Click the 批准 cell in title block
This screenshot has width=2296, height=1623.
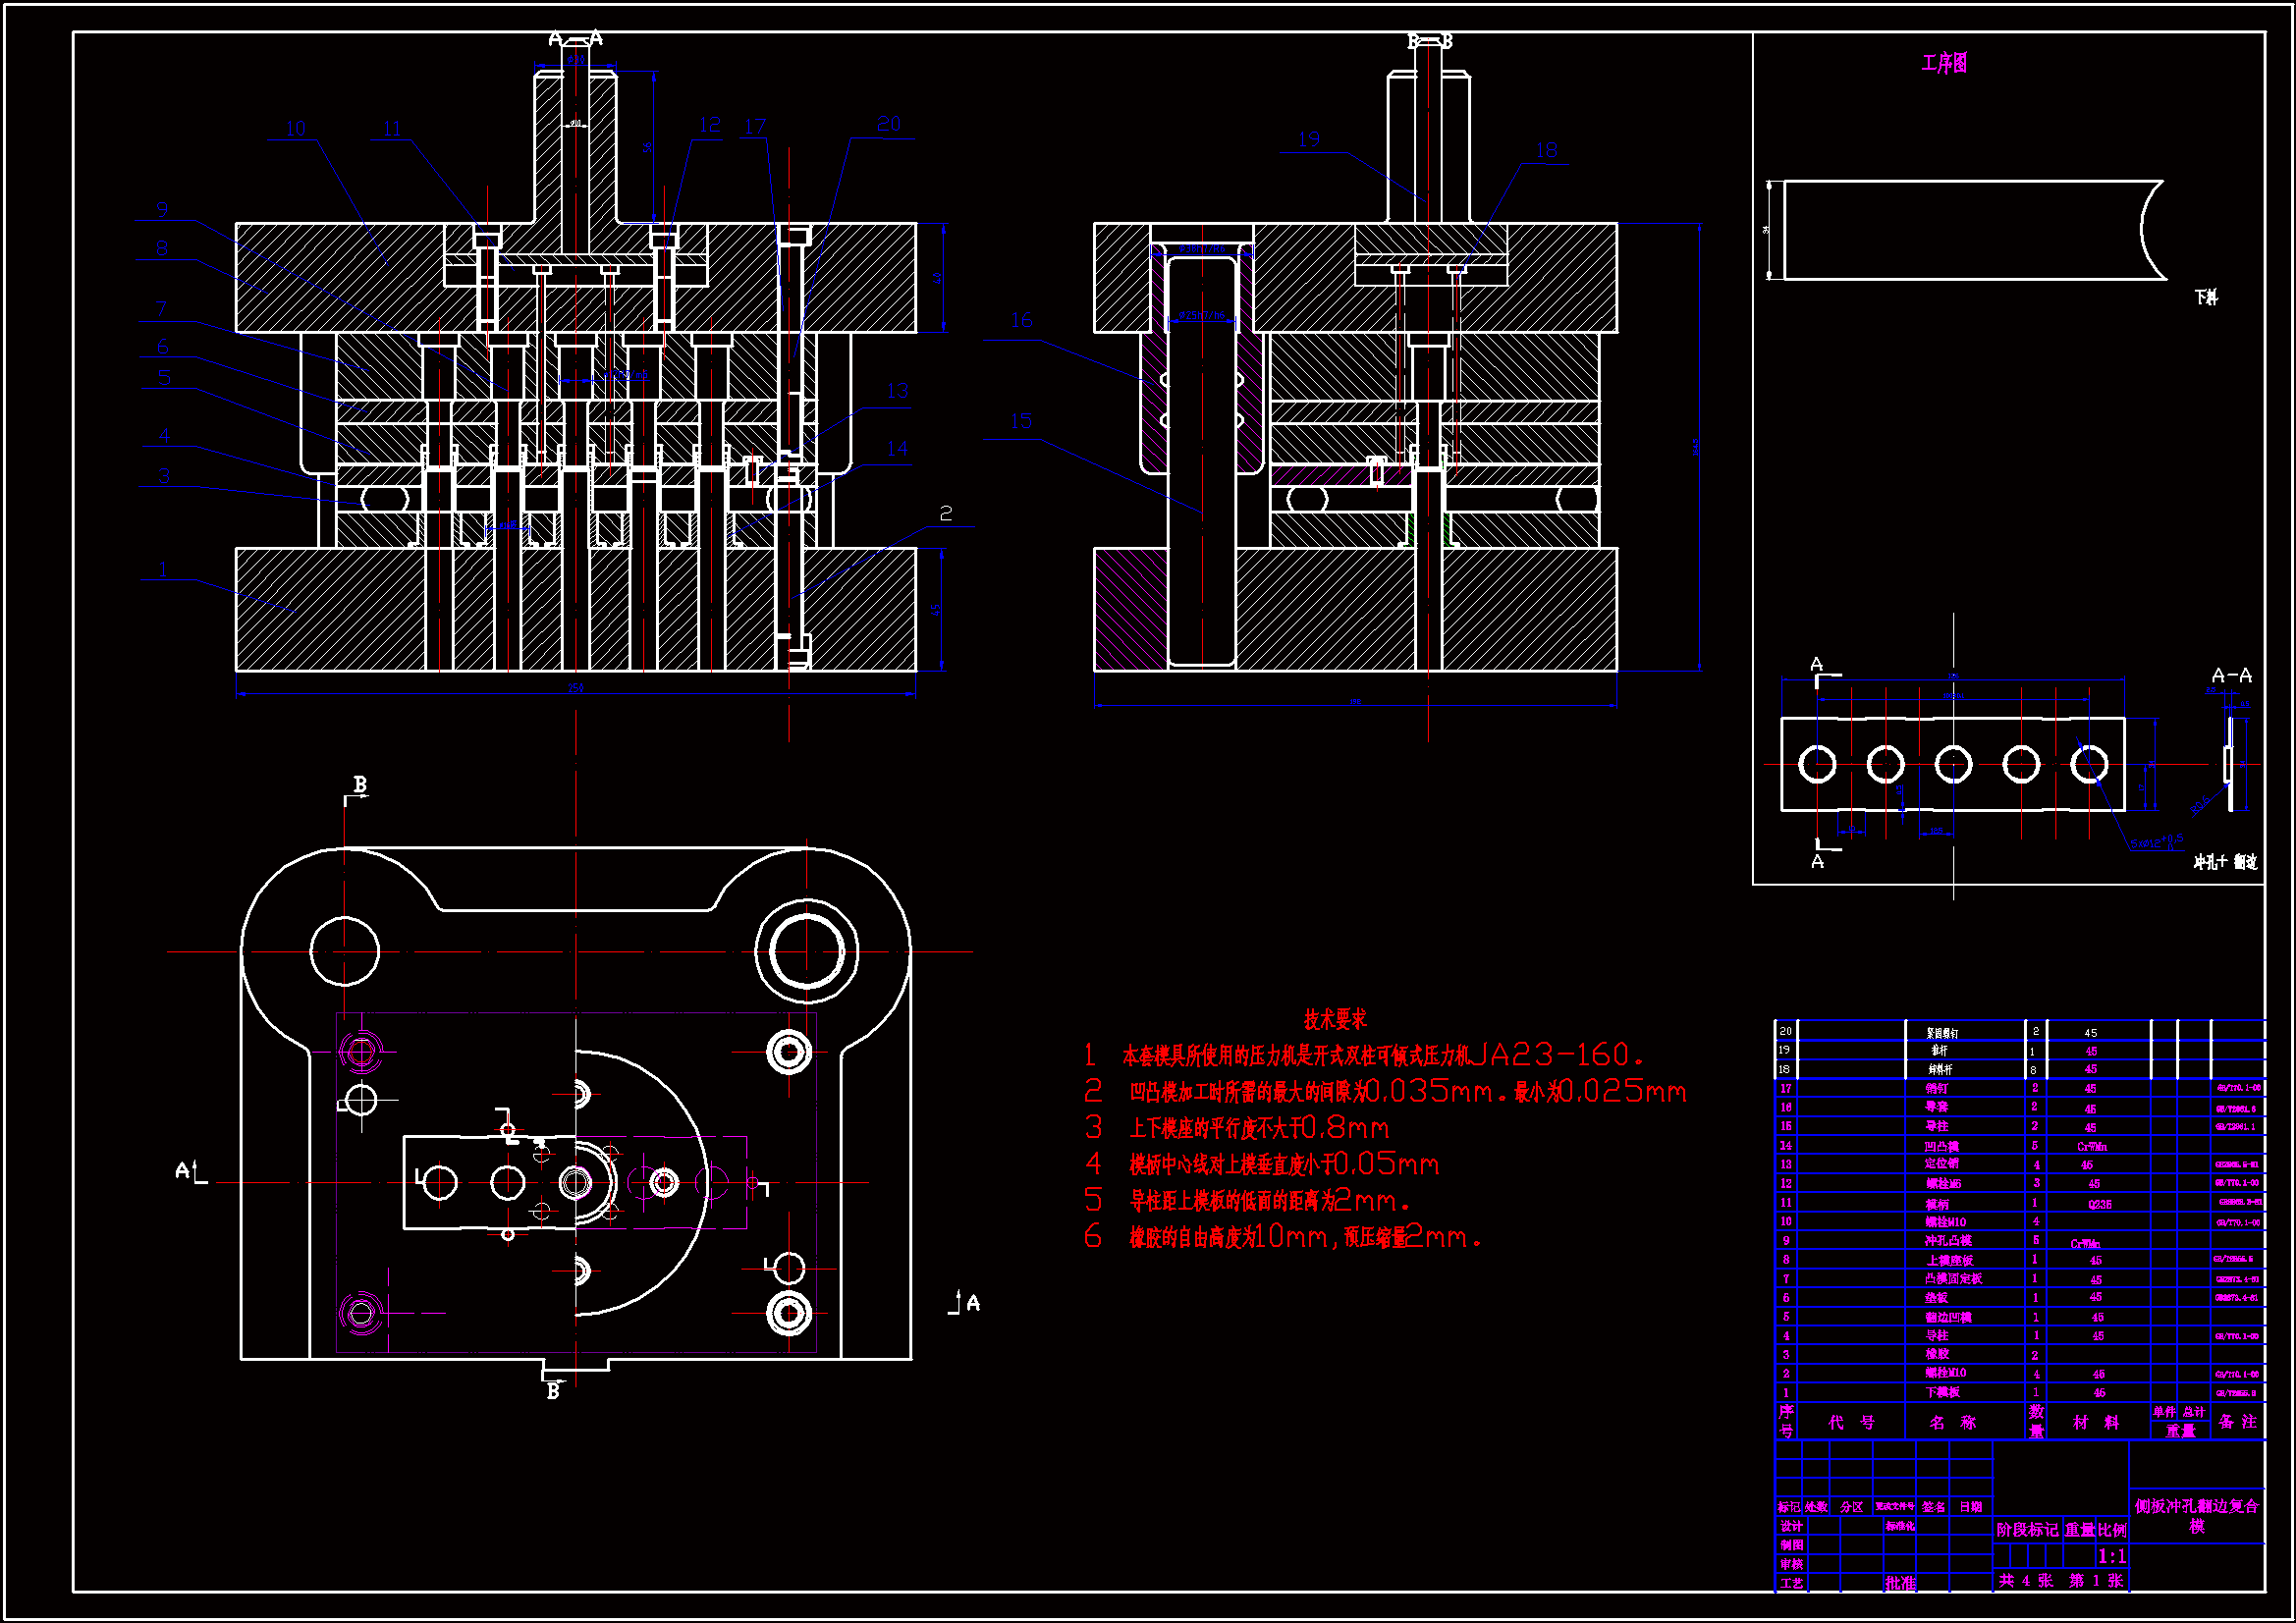[1900, 1583]
